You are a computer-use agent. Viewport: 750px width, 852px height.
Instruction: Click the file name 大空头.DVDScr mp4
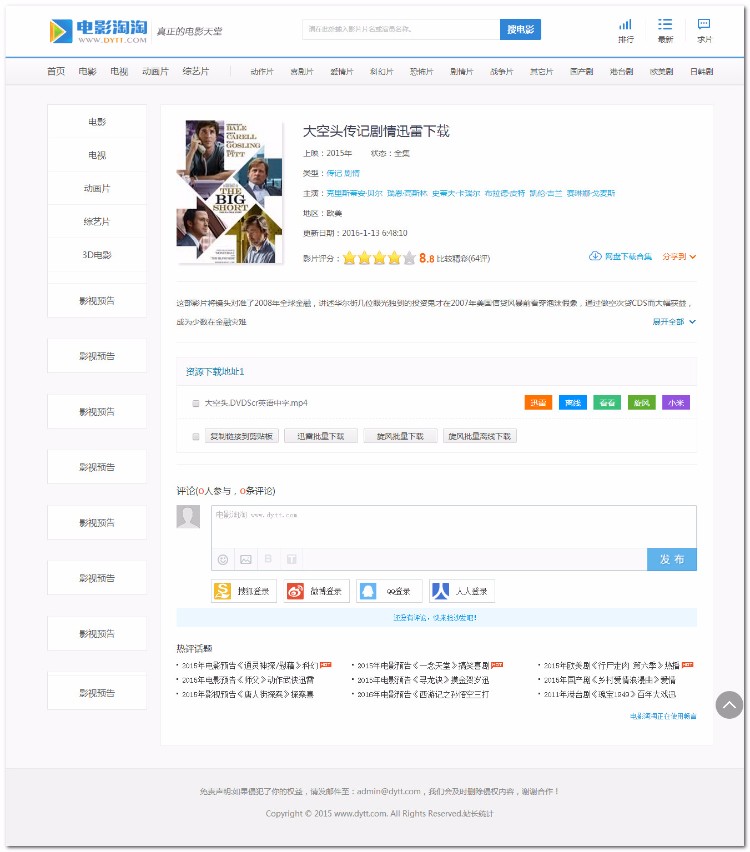coord(256,403)
